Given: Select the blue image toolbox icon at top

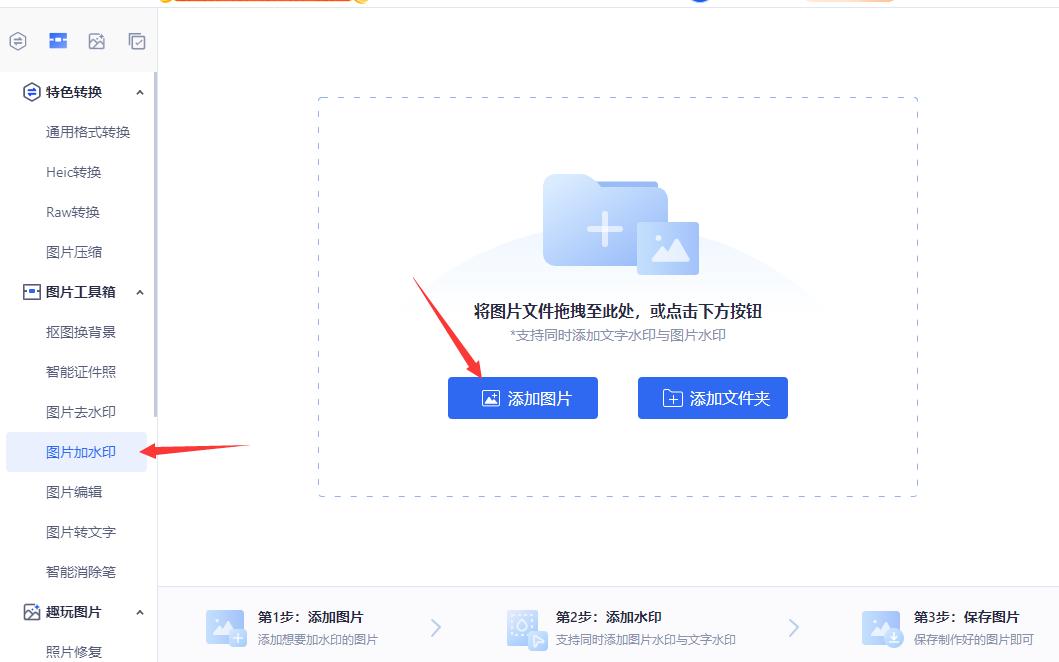Looking at the screenshot, I should click(x=57, y=41).
